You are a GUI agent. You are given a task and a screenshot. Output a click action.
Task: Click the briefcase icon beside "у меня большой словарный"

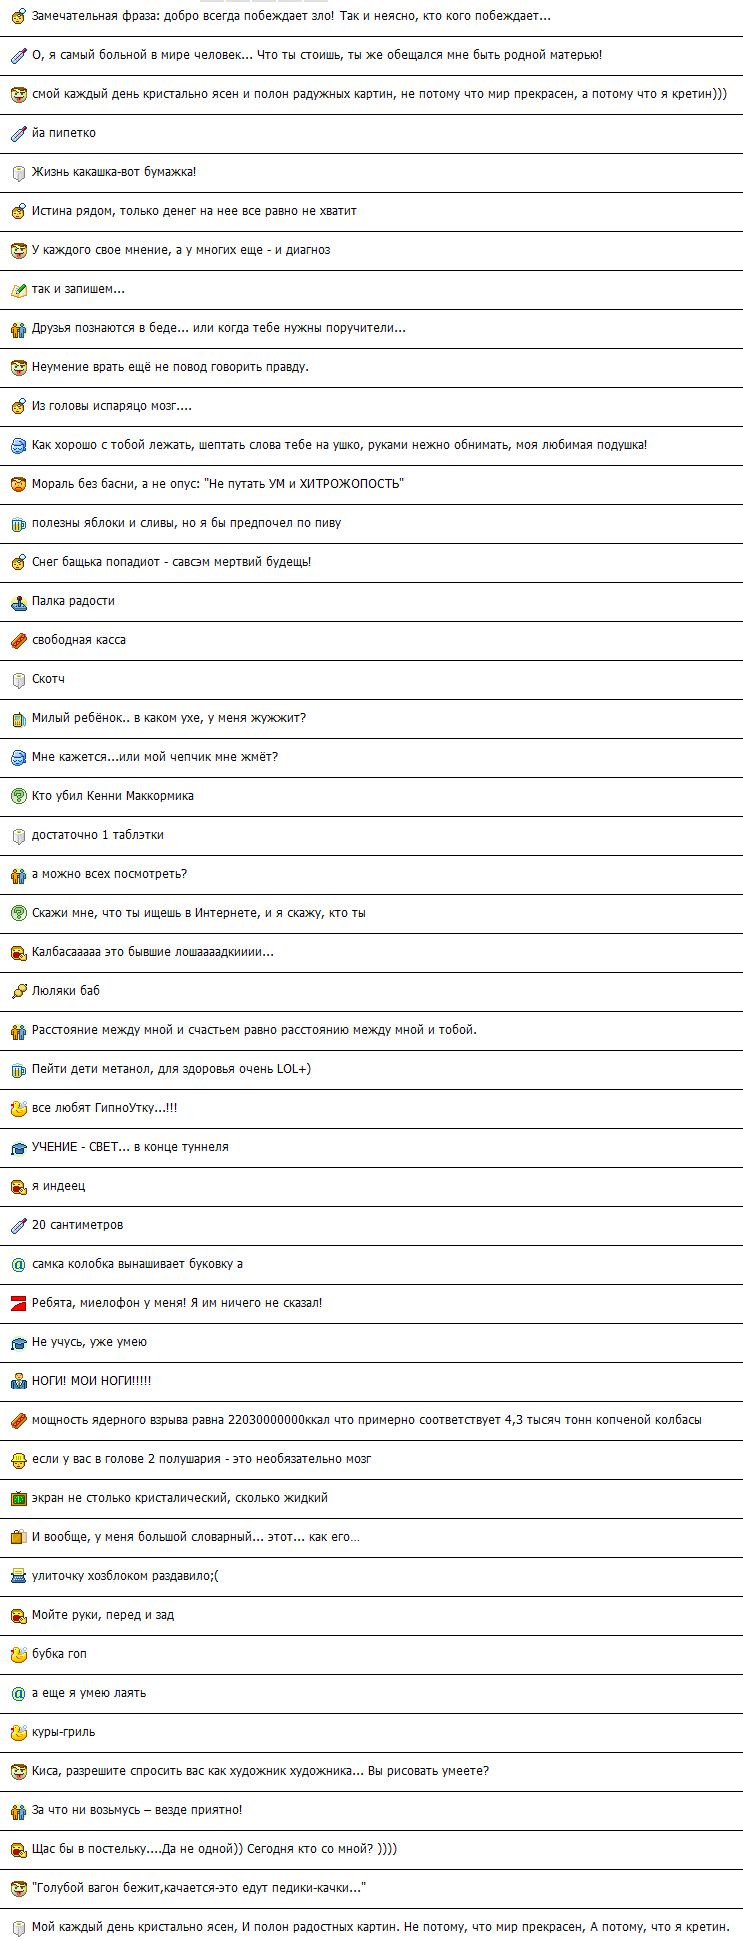click(18, 1538)
